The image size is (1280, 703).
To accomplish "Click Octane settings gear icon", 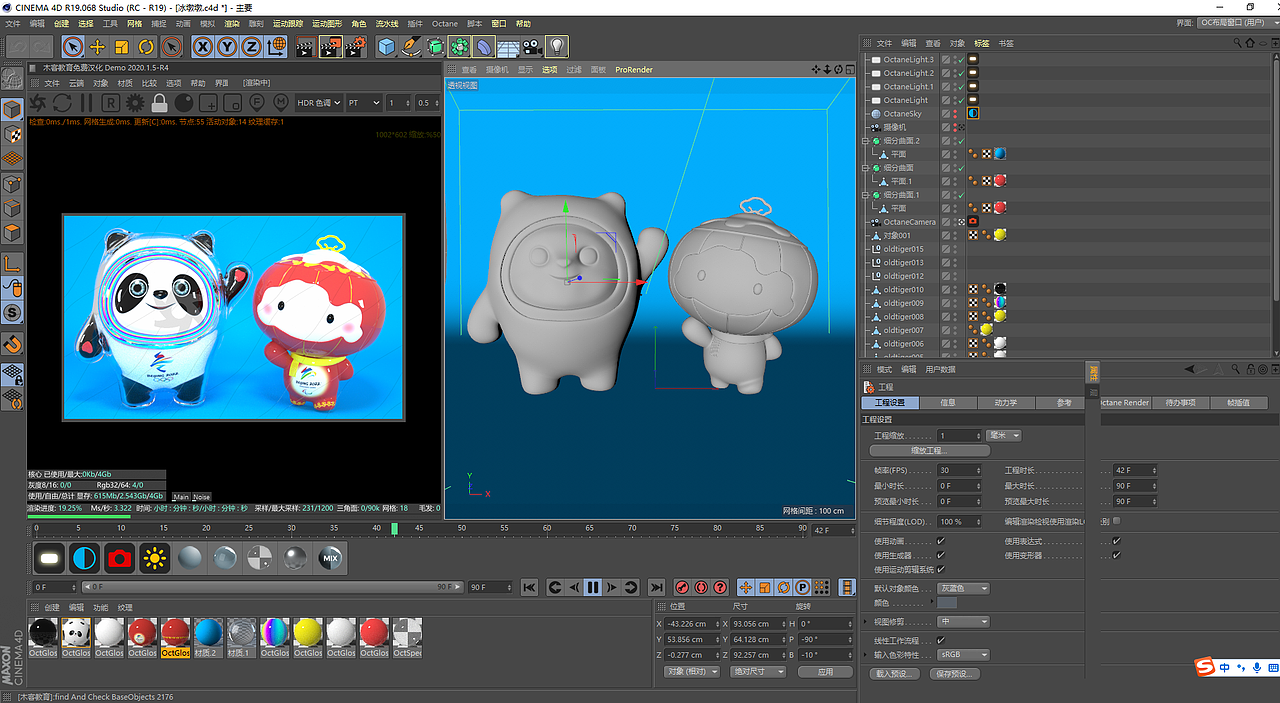I will 134,102.
